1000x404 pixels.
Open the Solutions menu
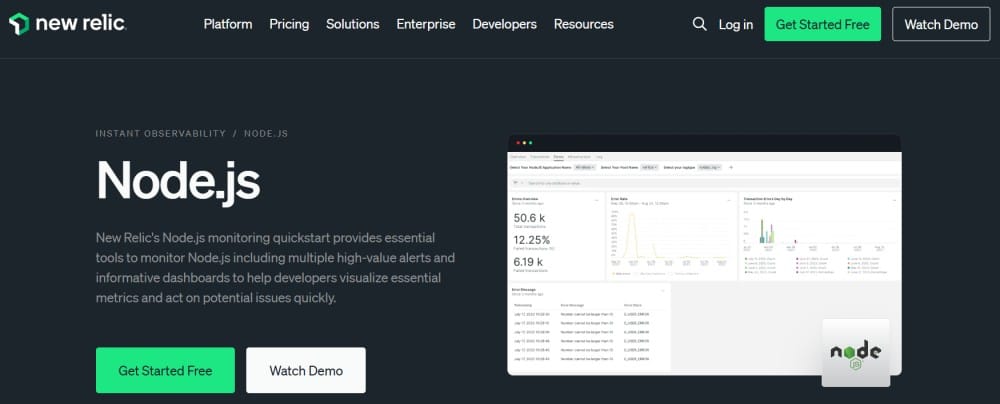tap(353, 24)
